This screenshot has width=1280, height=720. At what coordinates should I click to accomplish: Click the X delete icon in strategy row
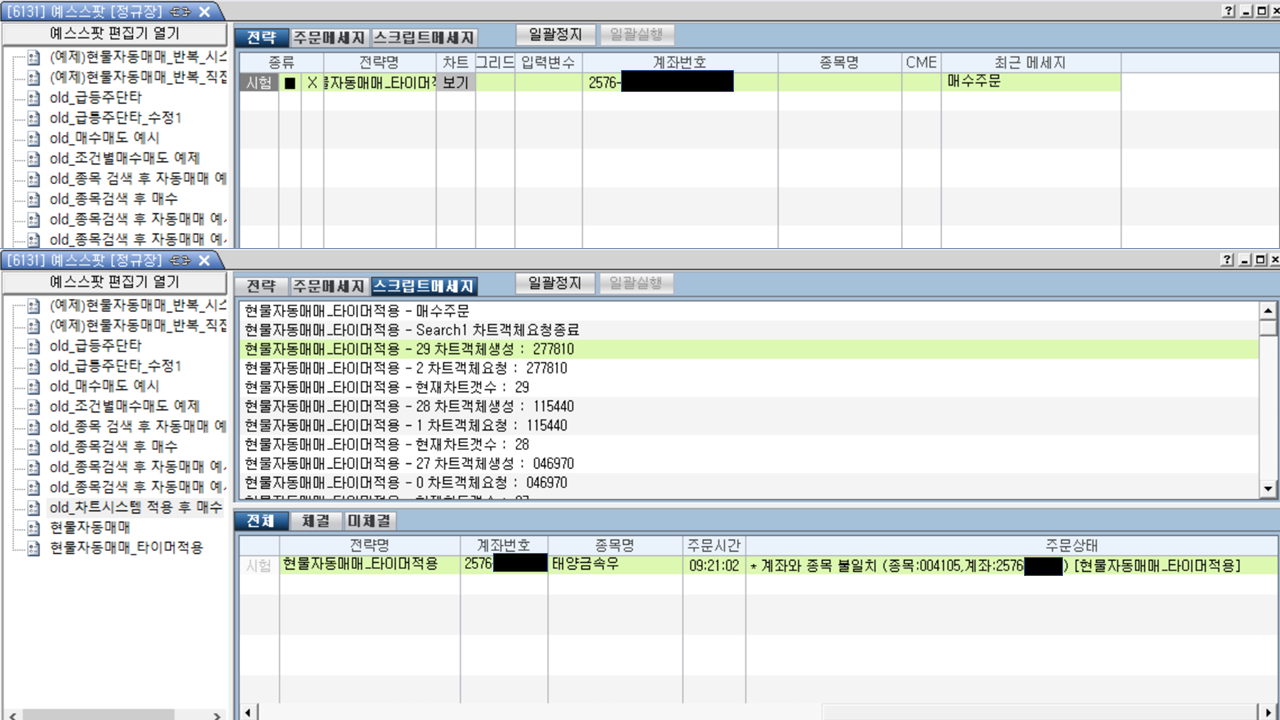coord(312,83)
